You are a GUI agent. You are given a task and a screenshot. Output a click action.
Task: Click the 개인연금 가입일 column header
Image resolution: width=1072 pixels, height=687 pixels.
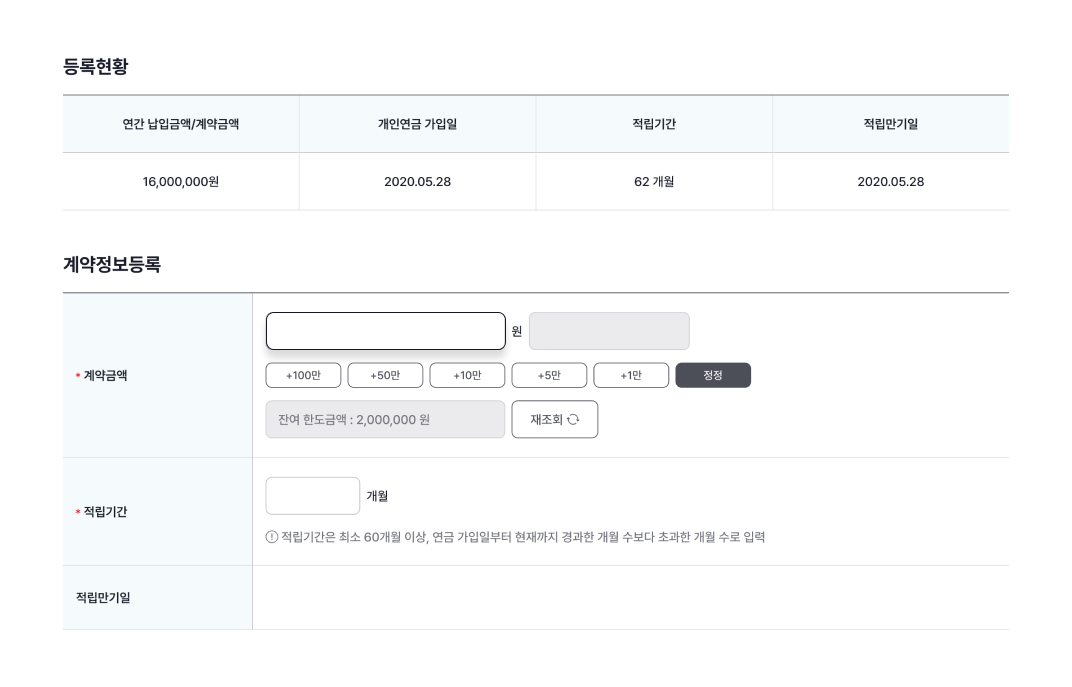tap(418, 124)
